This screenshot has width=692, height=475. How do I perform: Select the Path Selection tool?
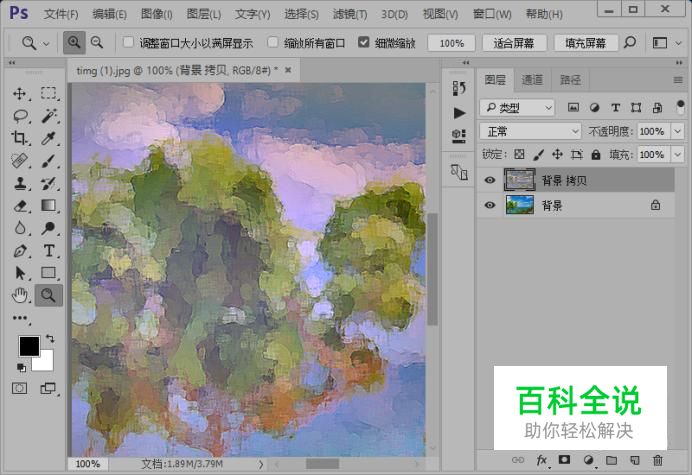[x=19, y=273]
